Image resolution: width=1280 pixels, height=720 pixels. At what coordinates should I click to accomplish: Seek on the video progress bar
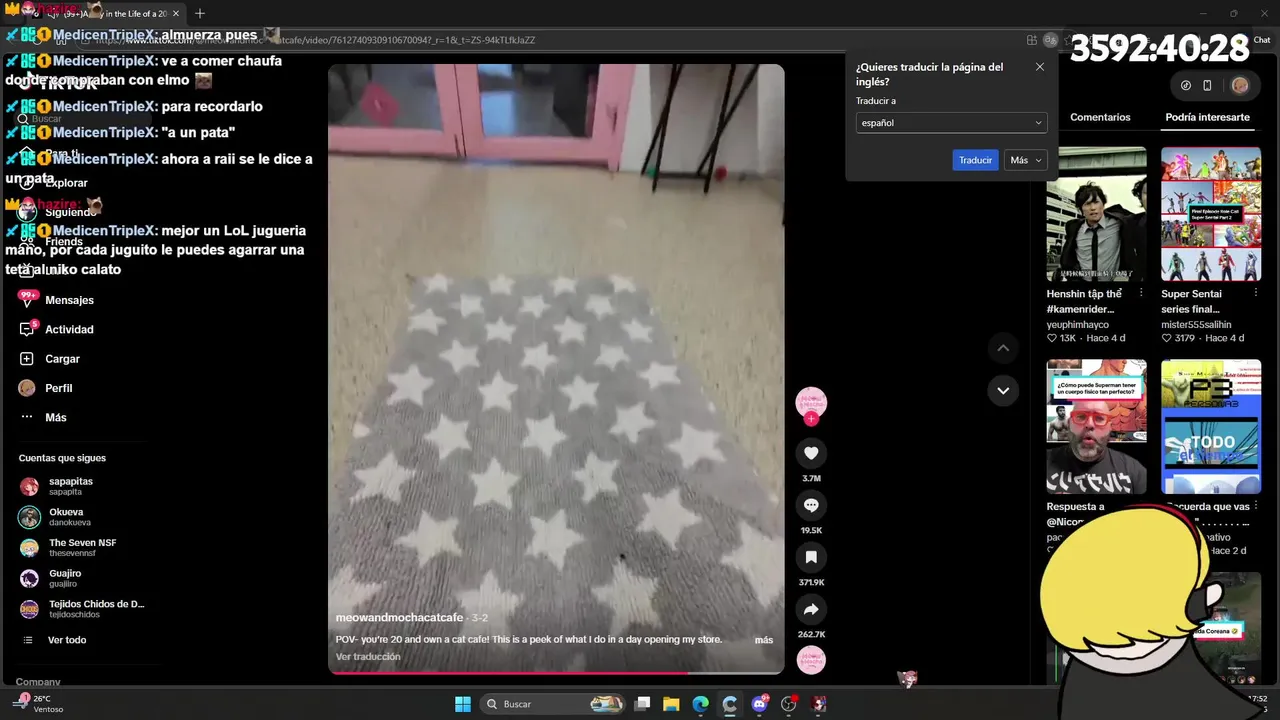pyautogui.click(x=556, y=672)
